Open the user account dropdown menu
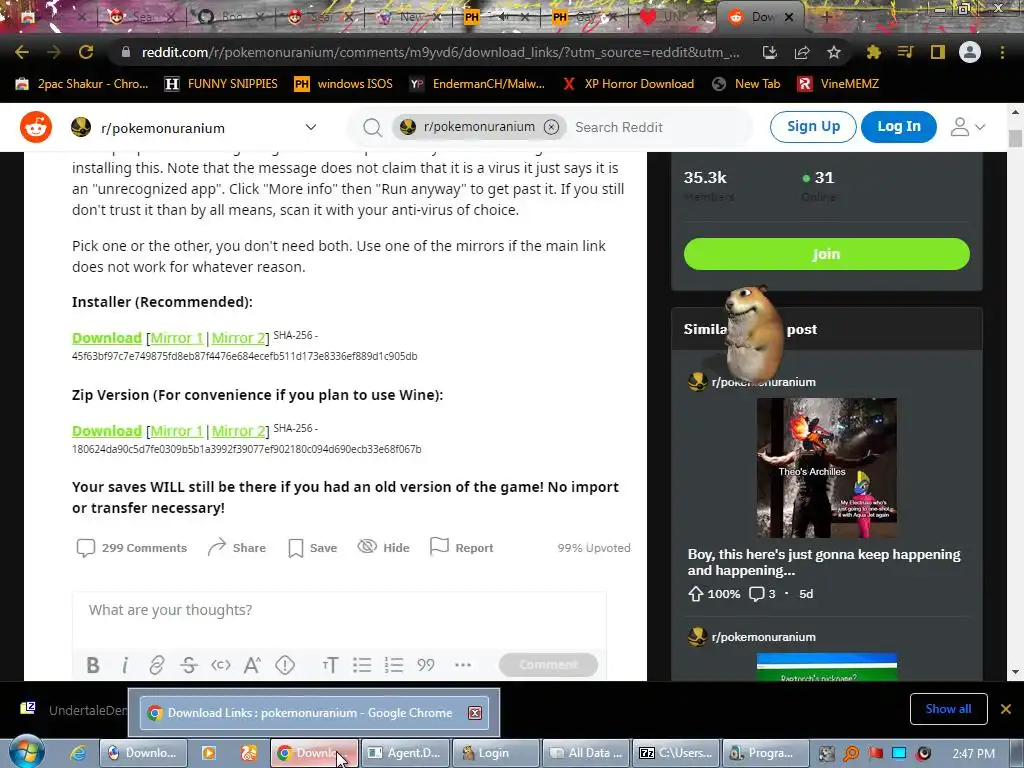The height and width of the screenshot is (768, 1024). 968,127
